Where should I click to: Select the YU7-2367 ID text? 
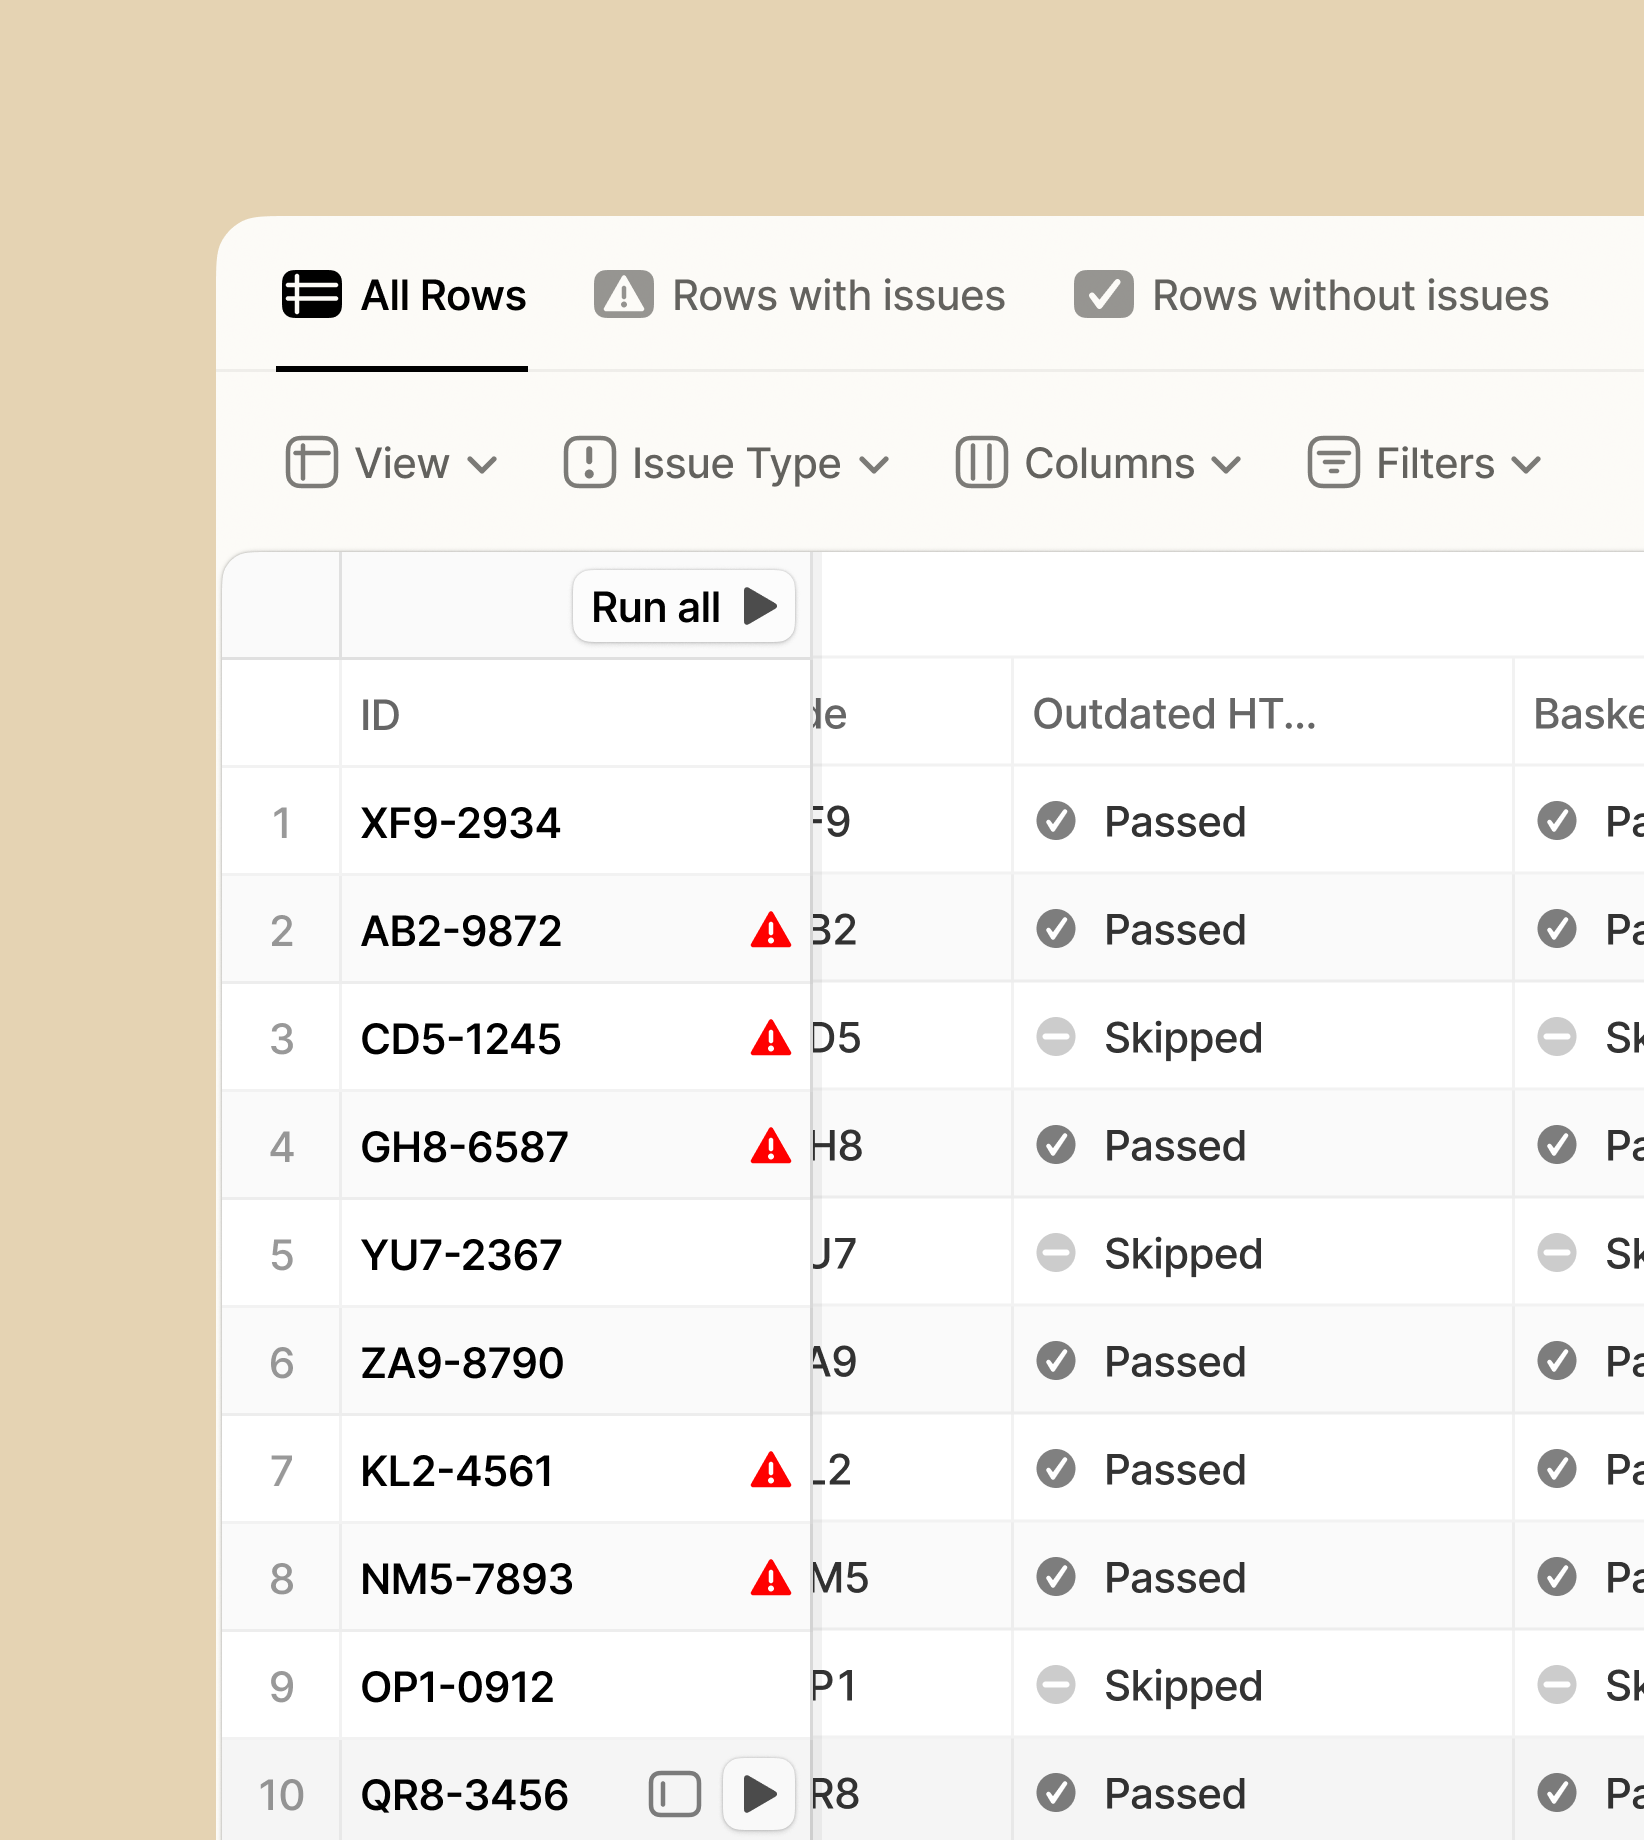[x=461, y=1255]
